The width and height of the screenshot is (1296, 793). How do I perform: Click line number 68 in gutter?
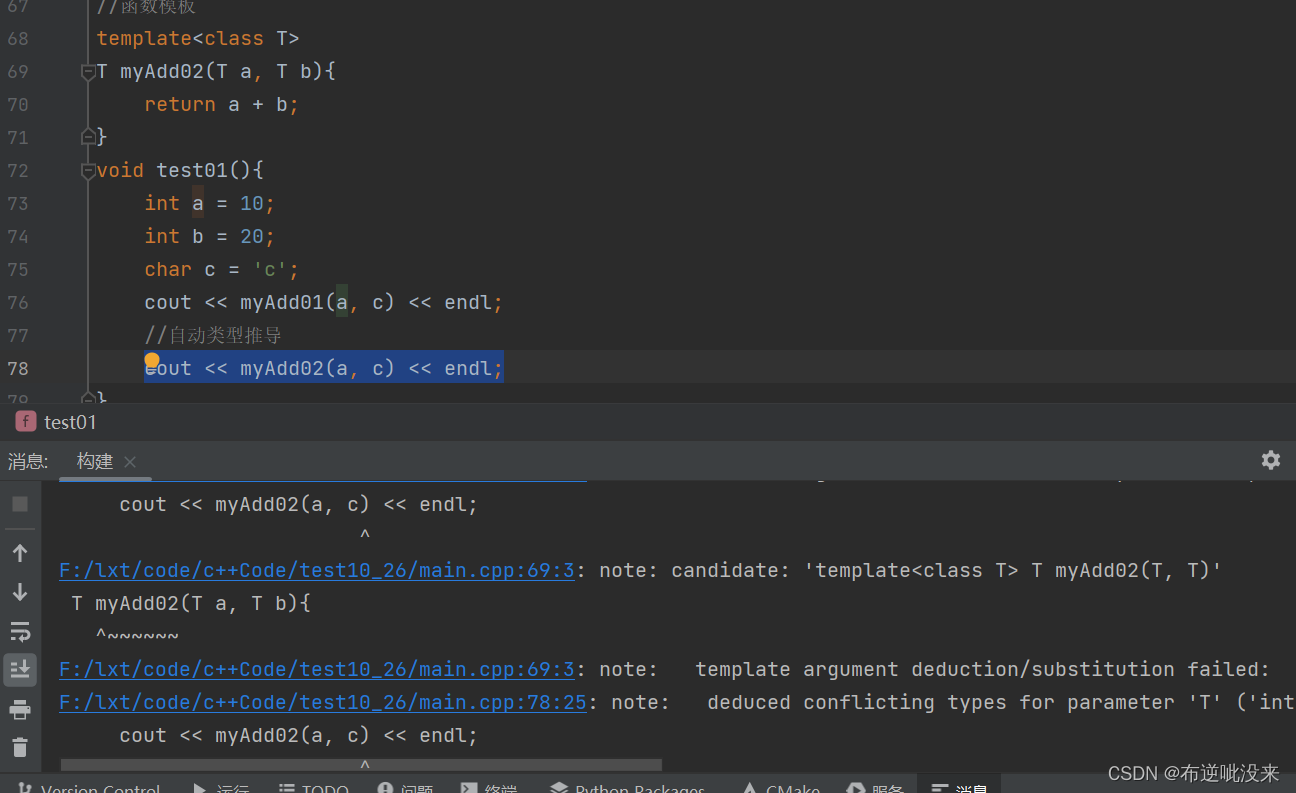click(18, 39)
